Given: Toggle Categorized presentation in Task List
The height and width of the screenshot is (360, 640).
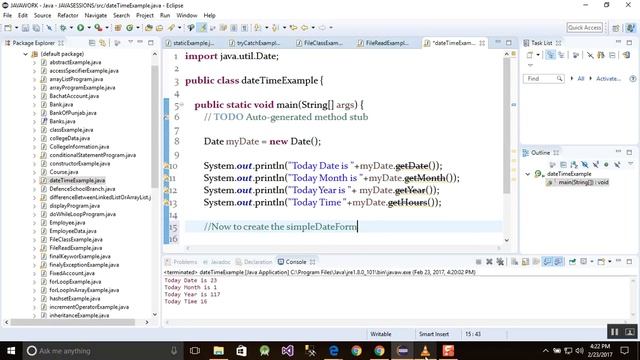Looking at the screenshot, I should pos(551,55).
